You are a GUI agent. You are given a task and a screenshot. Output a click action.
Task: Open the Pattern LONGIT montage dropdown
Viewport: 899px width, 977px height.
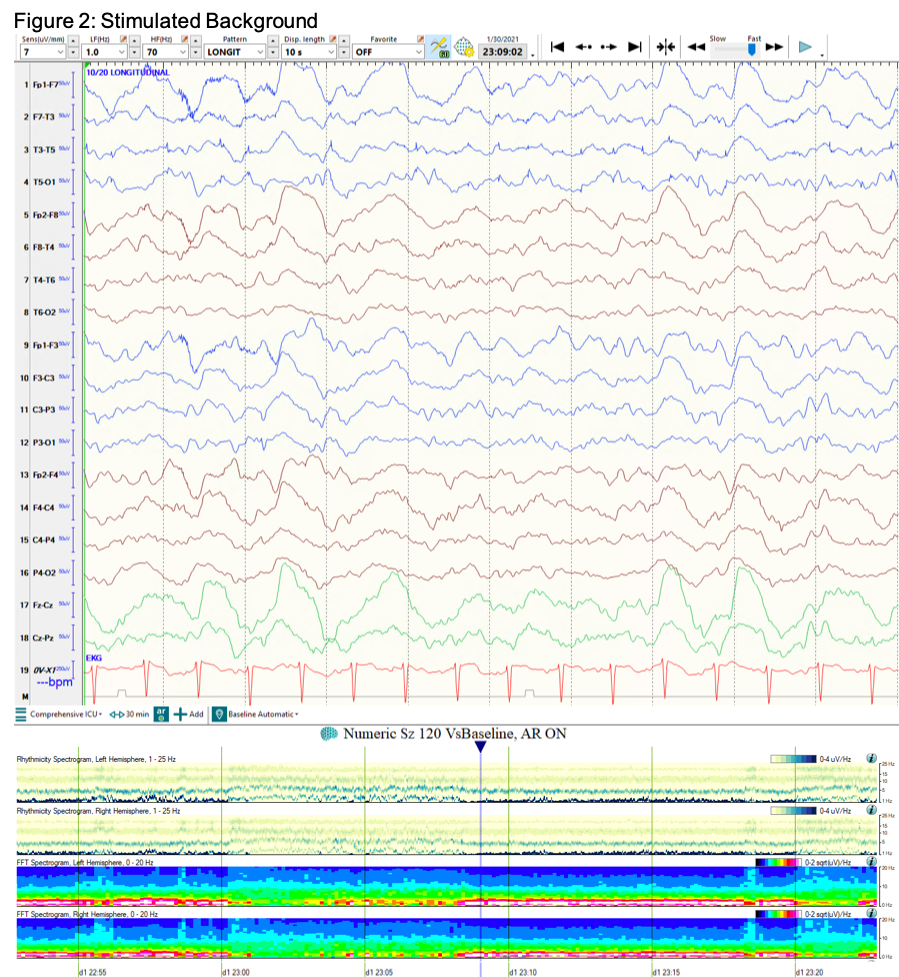coord(260,51)
